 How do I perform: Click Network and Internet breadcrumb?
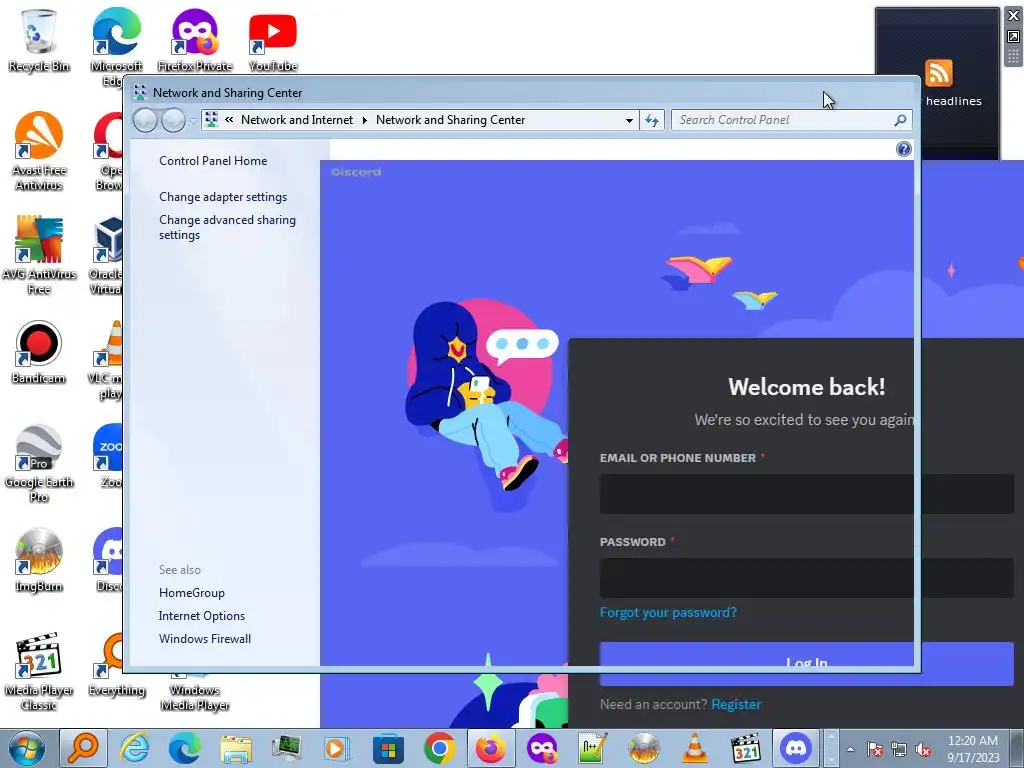point(296,120)
